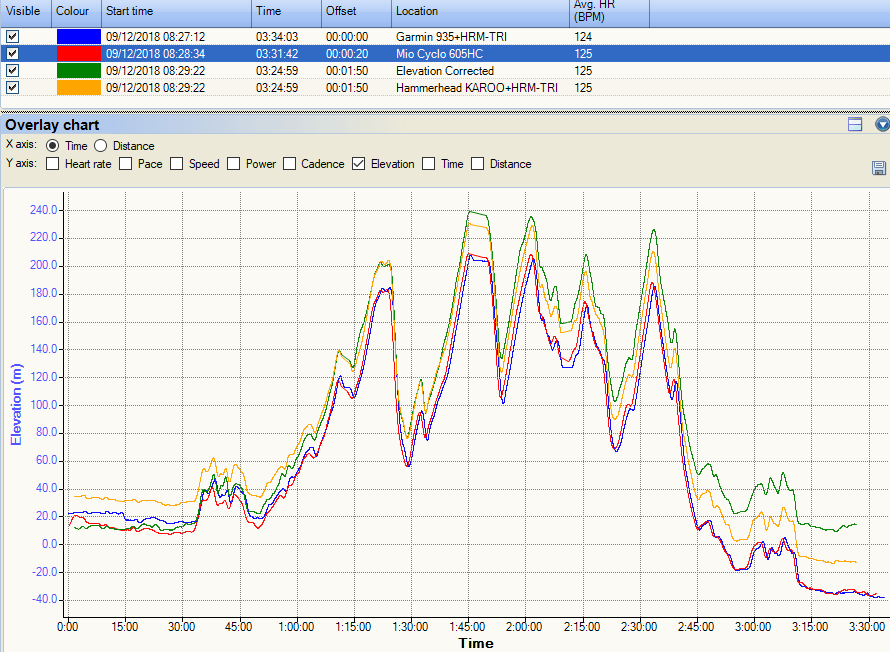Select Distance for the X axis

coord(100,146)
